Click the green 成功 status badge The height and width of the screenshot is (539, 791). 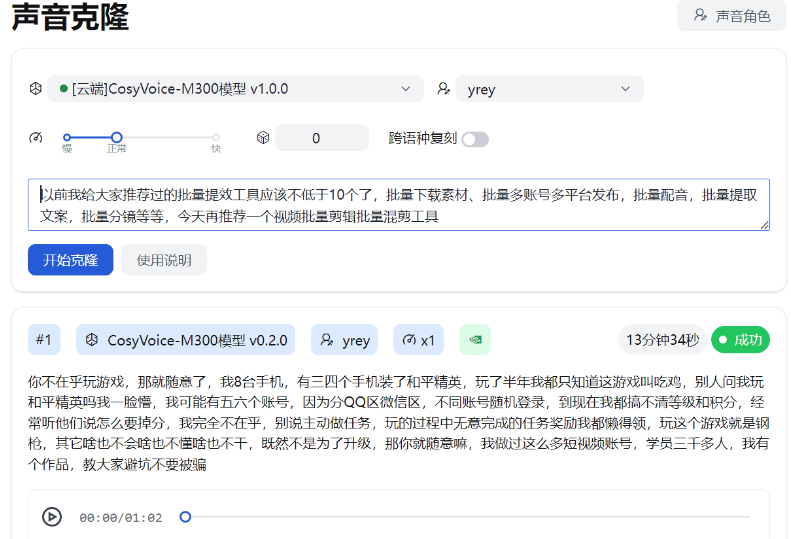point(740,340)
